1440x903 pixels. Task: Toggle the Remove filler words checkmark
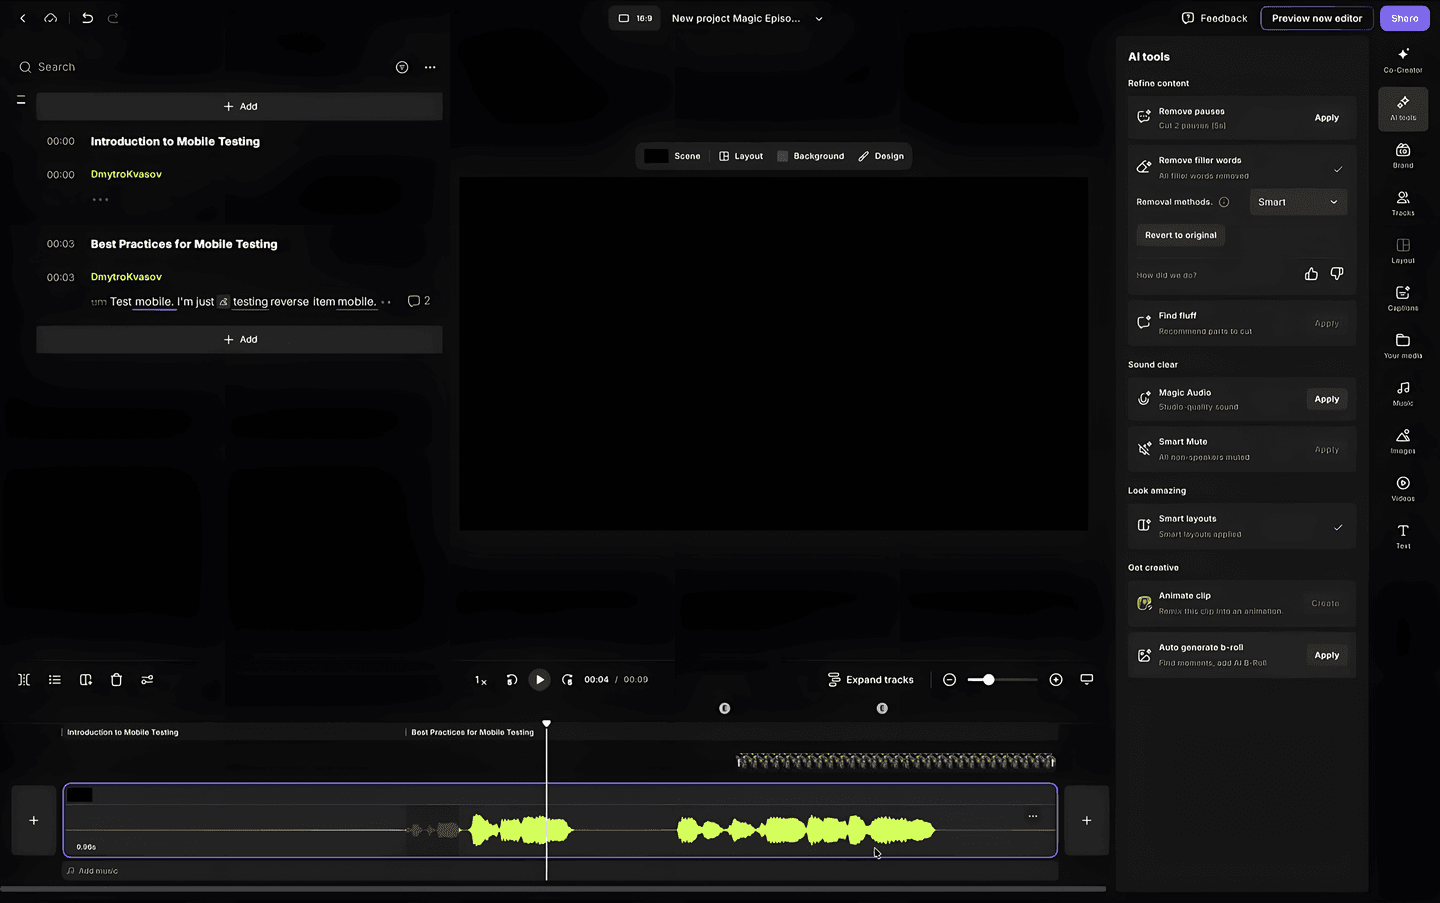(1338, 169)
